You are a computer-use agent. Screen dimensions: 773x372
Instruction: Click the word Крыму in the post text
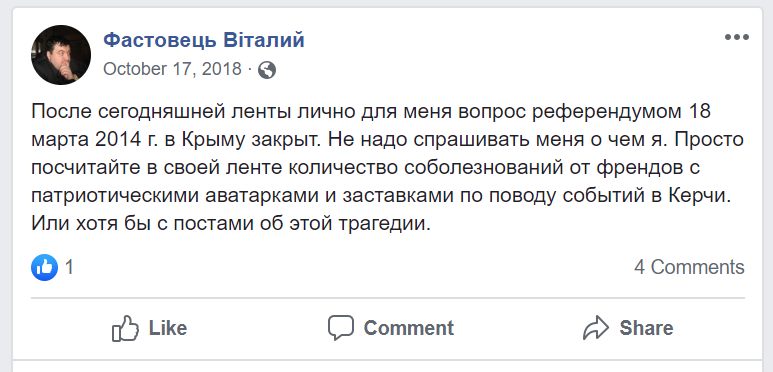pos(215,140)
